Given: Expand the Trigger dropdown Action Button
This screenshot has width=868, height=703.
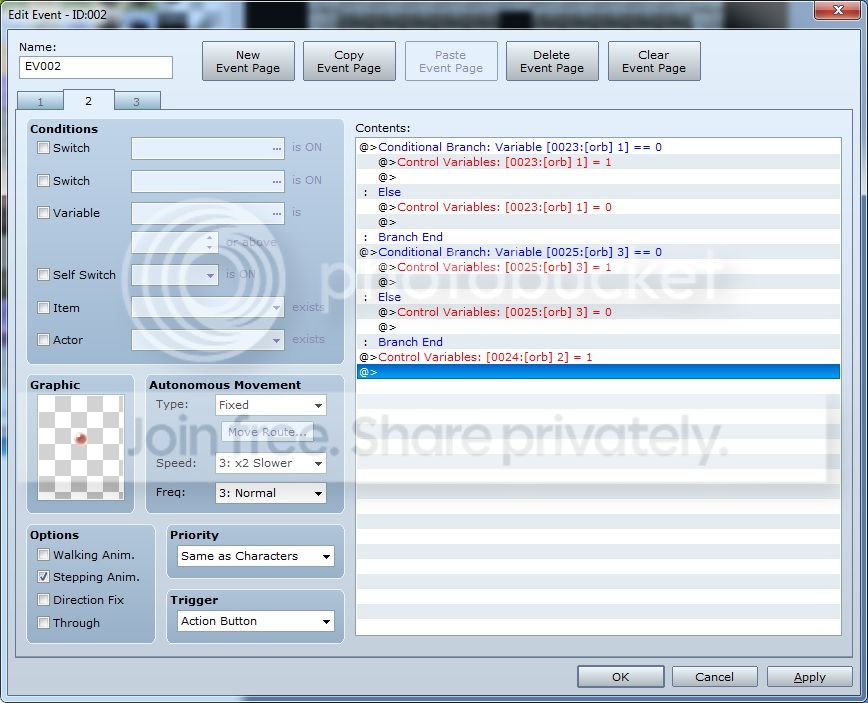Looking at the screenshot, I should [x=256, y=621].
